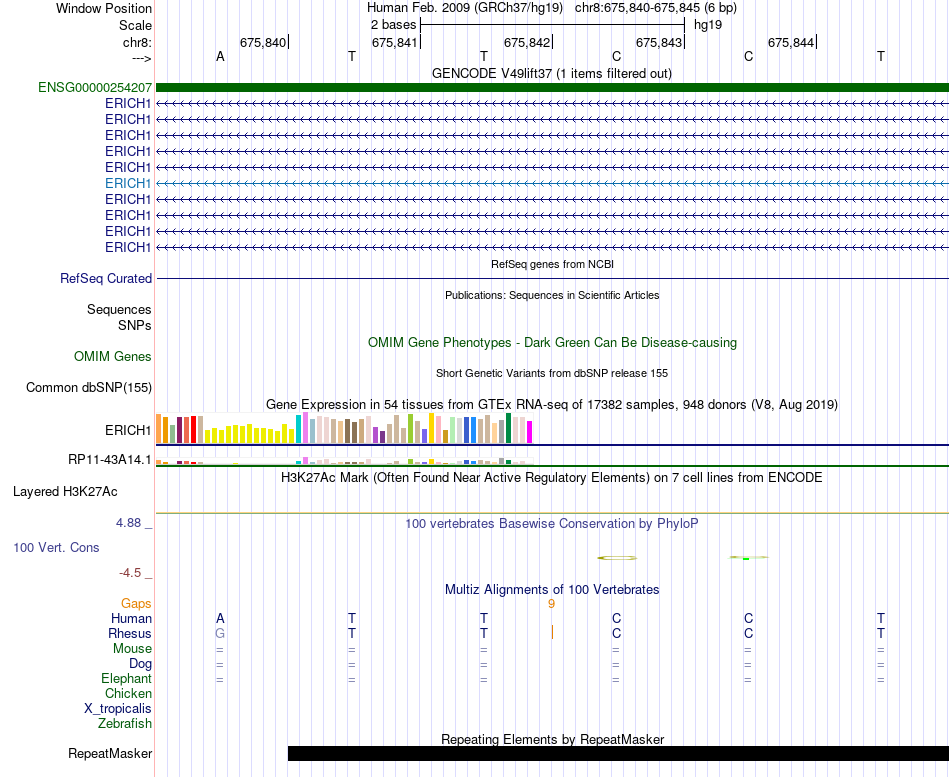Screen dimensions: 950x777
Task: Click the 675,843 ruler position
Action: [659, 42]
